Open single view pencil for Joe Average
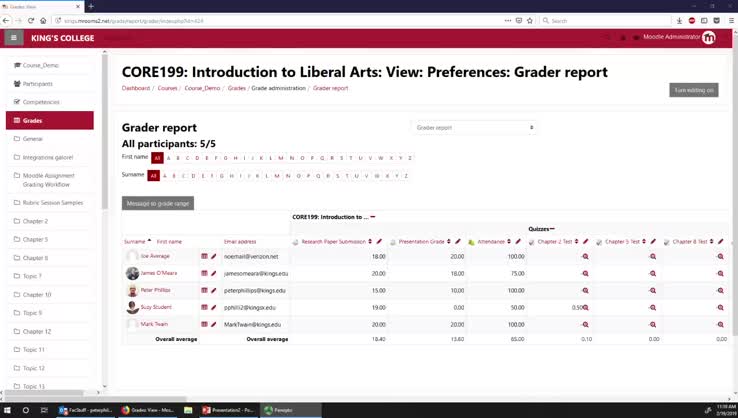Viewport: 738px width, 418px height. click(214, 256)
